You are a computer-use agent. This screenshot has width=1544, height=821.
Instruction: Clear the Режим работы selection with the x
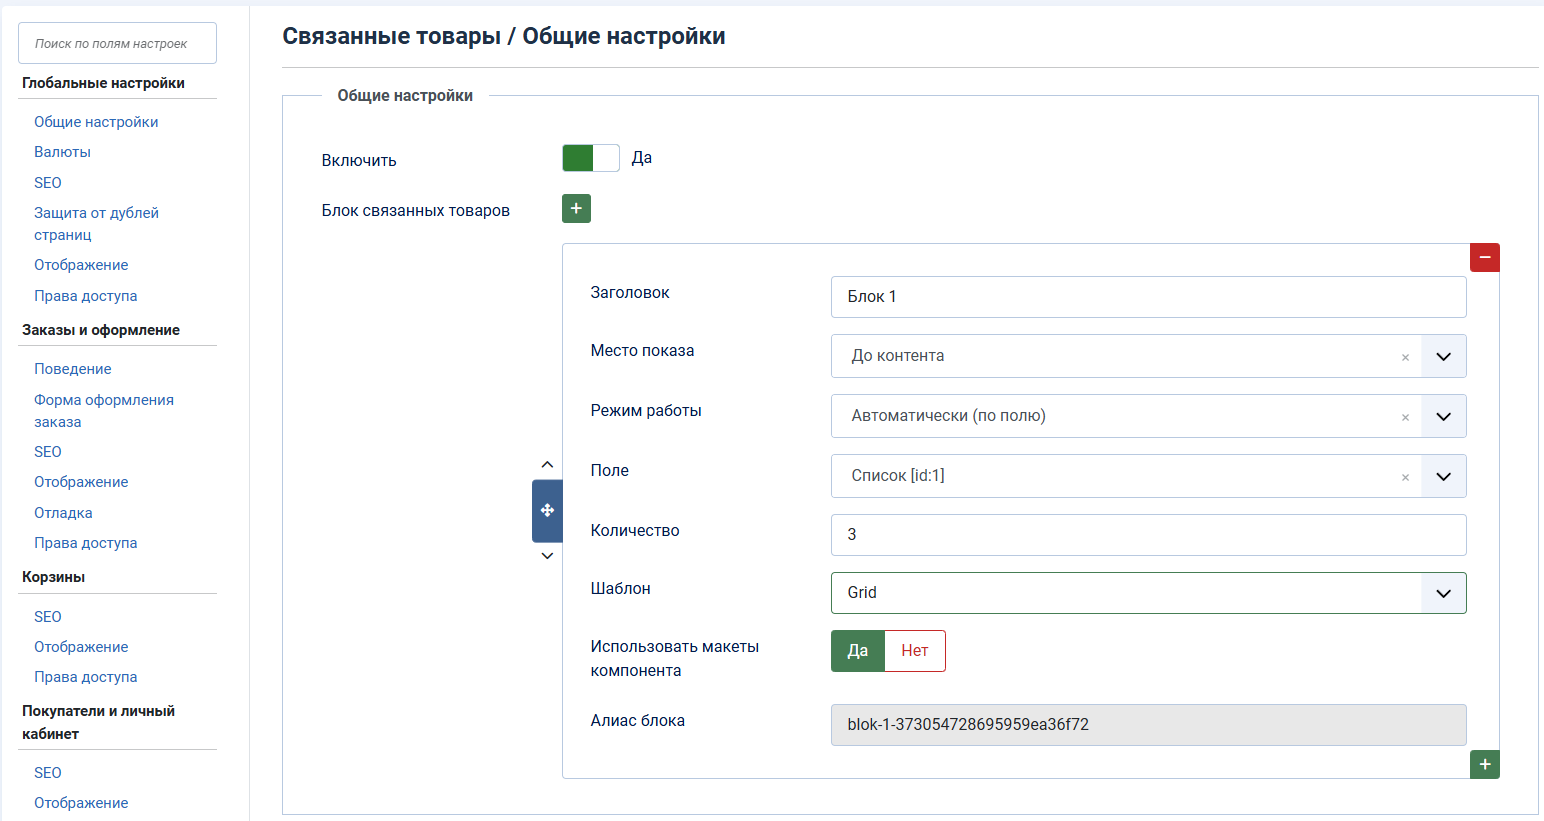click(1405, 417)
